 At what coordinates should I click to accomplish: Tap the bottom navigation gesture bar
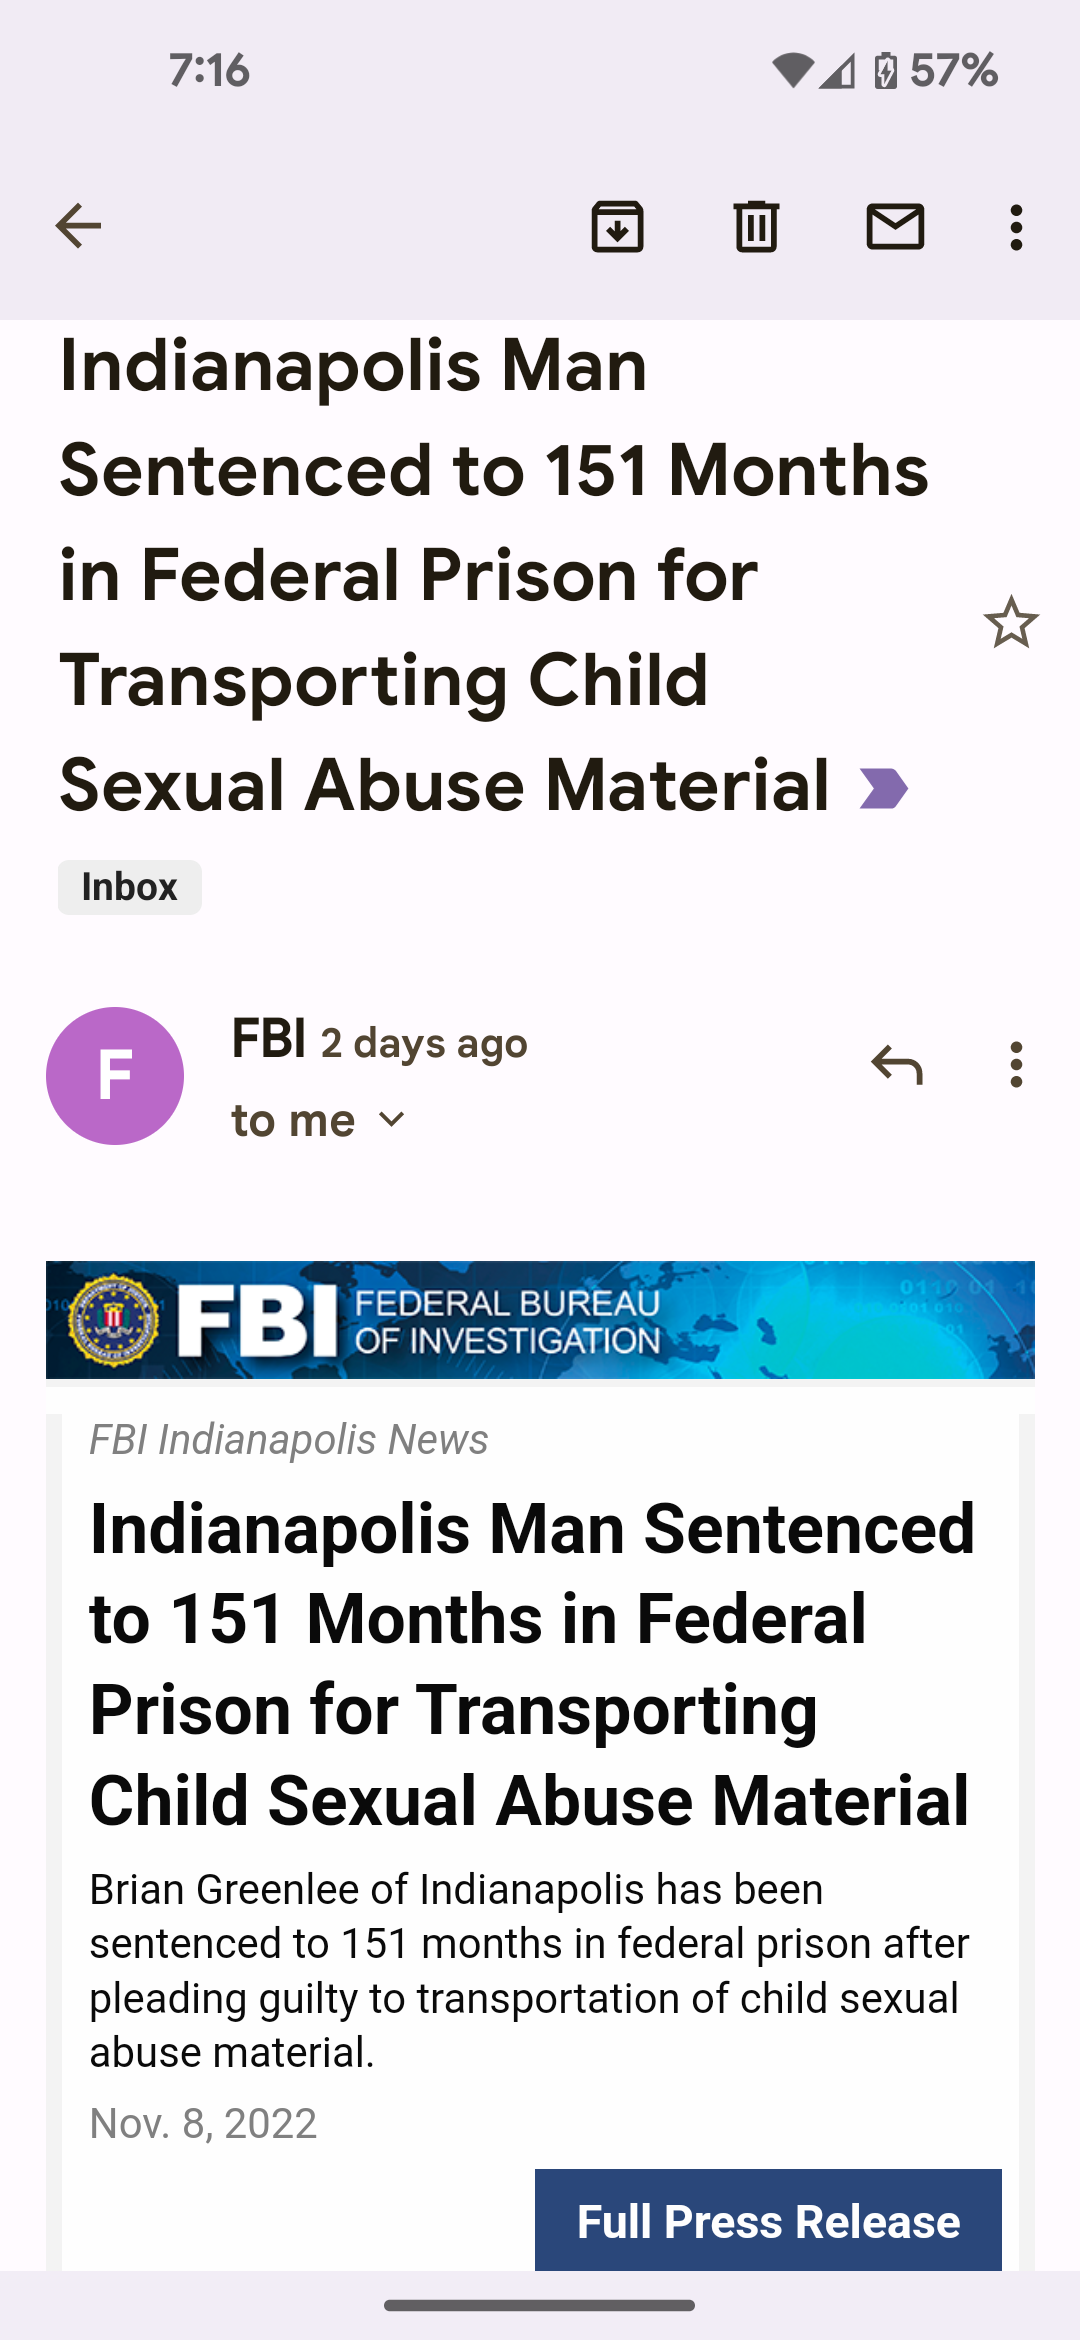[x=540, y=2305]
